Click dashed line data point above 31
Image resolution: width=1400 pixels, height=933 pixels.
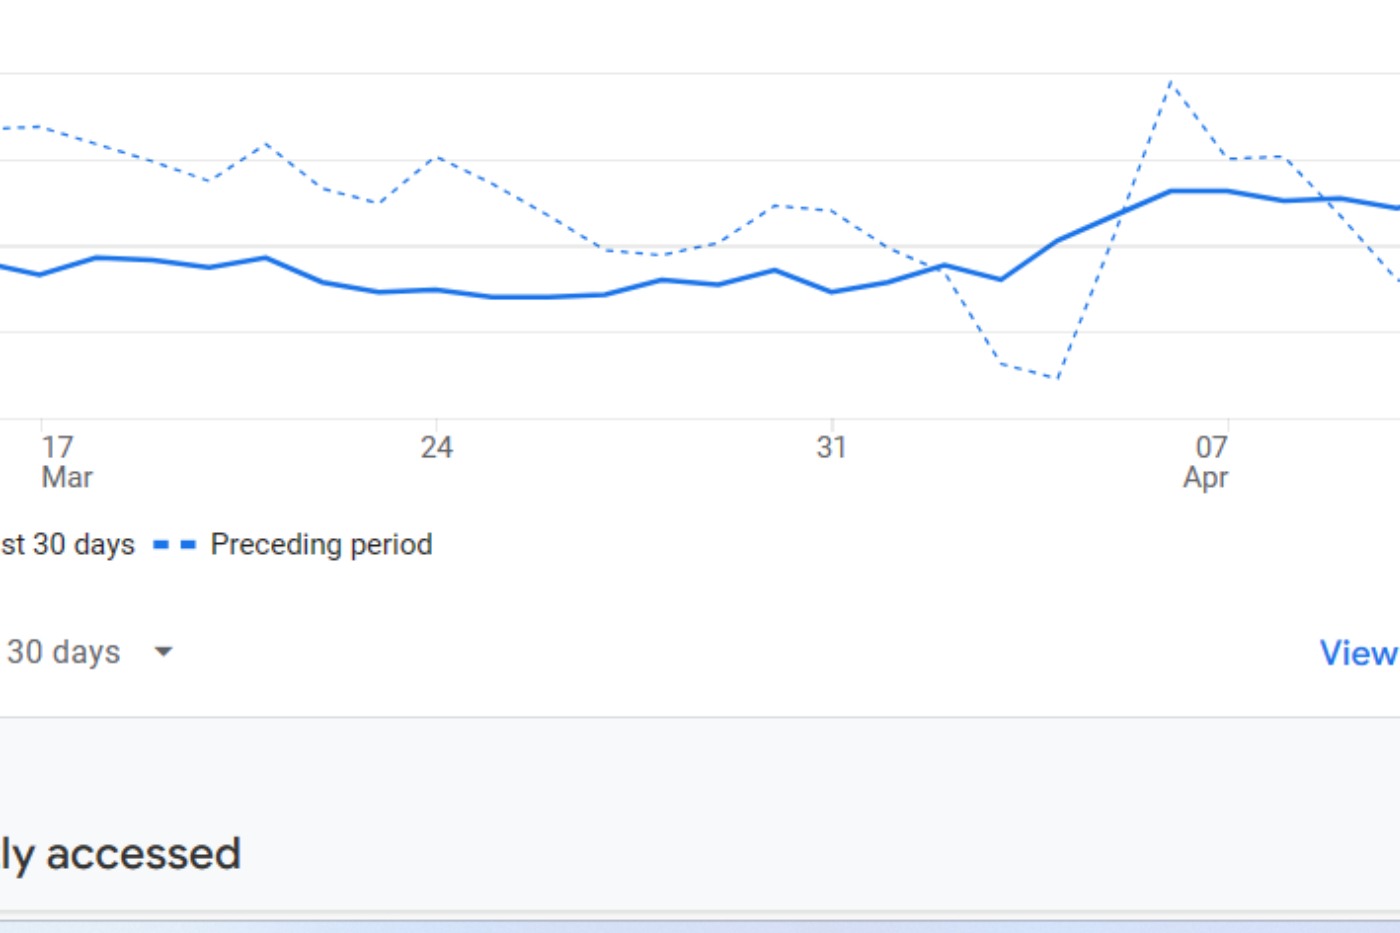[831, 210]
